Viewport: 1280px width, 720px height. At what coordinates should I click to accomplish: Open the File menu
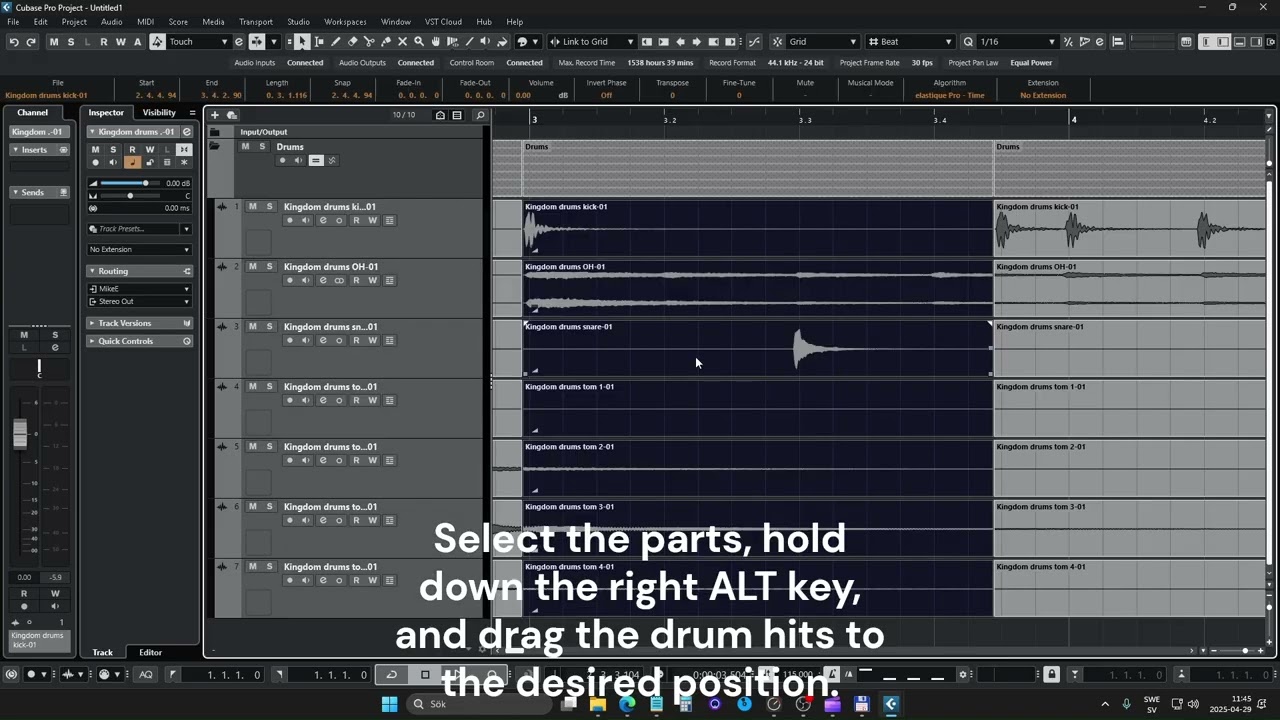tap(13, 21)
